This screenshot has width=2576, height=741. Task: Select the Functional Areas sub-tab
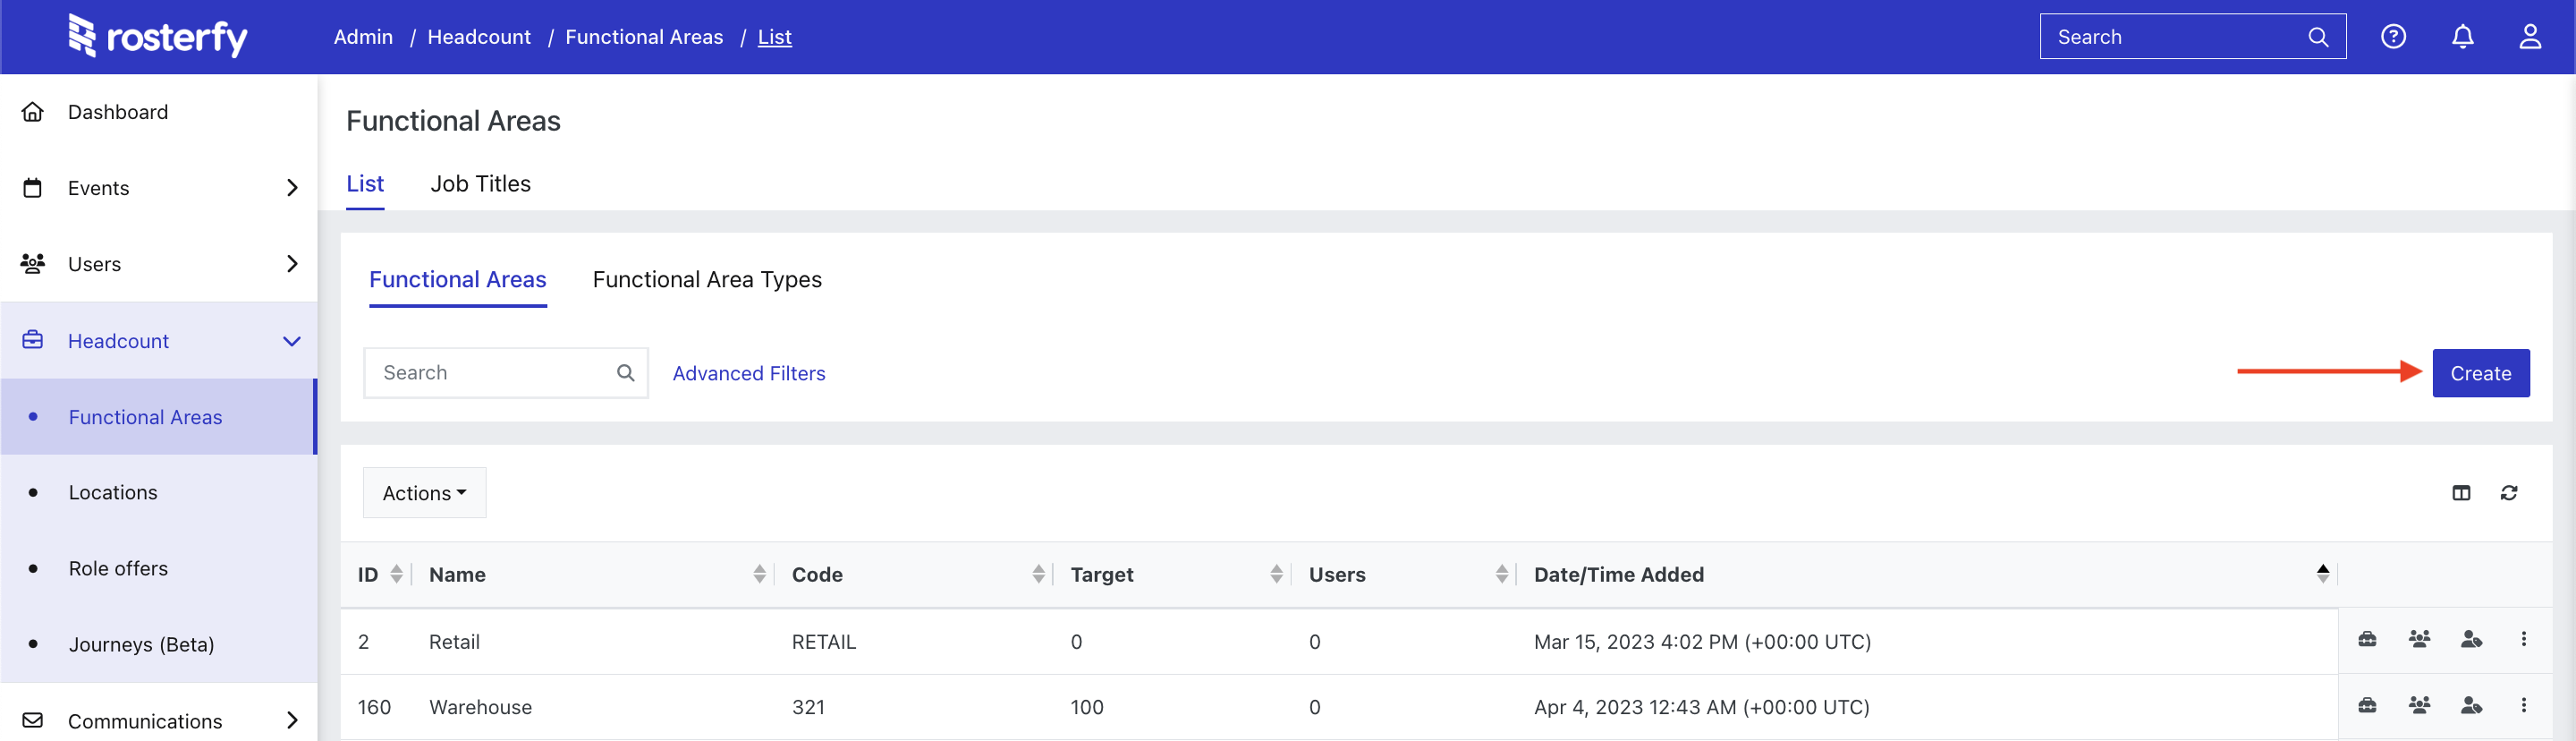458,280
